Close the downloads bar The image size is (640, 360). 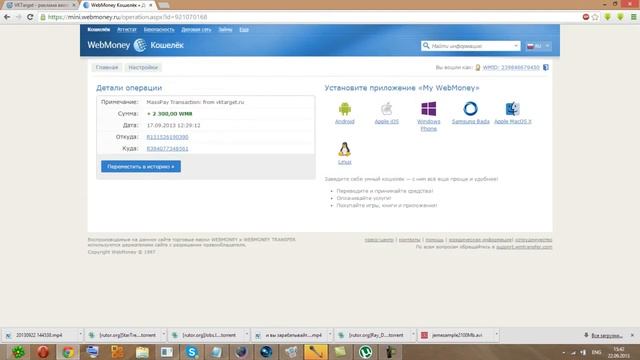632,335
